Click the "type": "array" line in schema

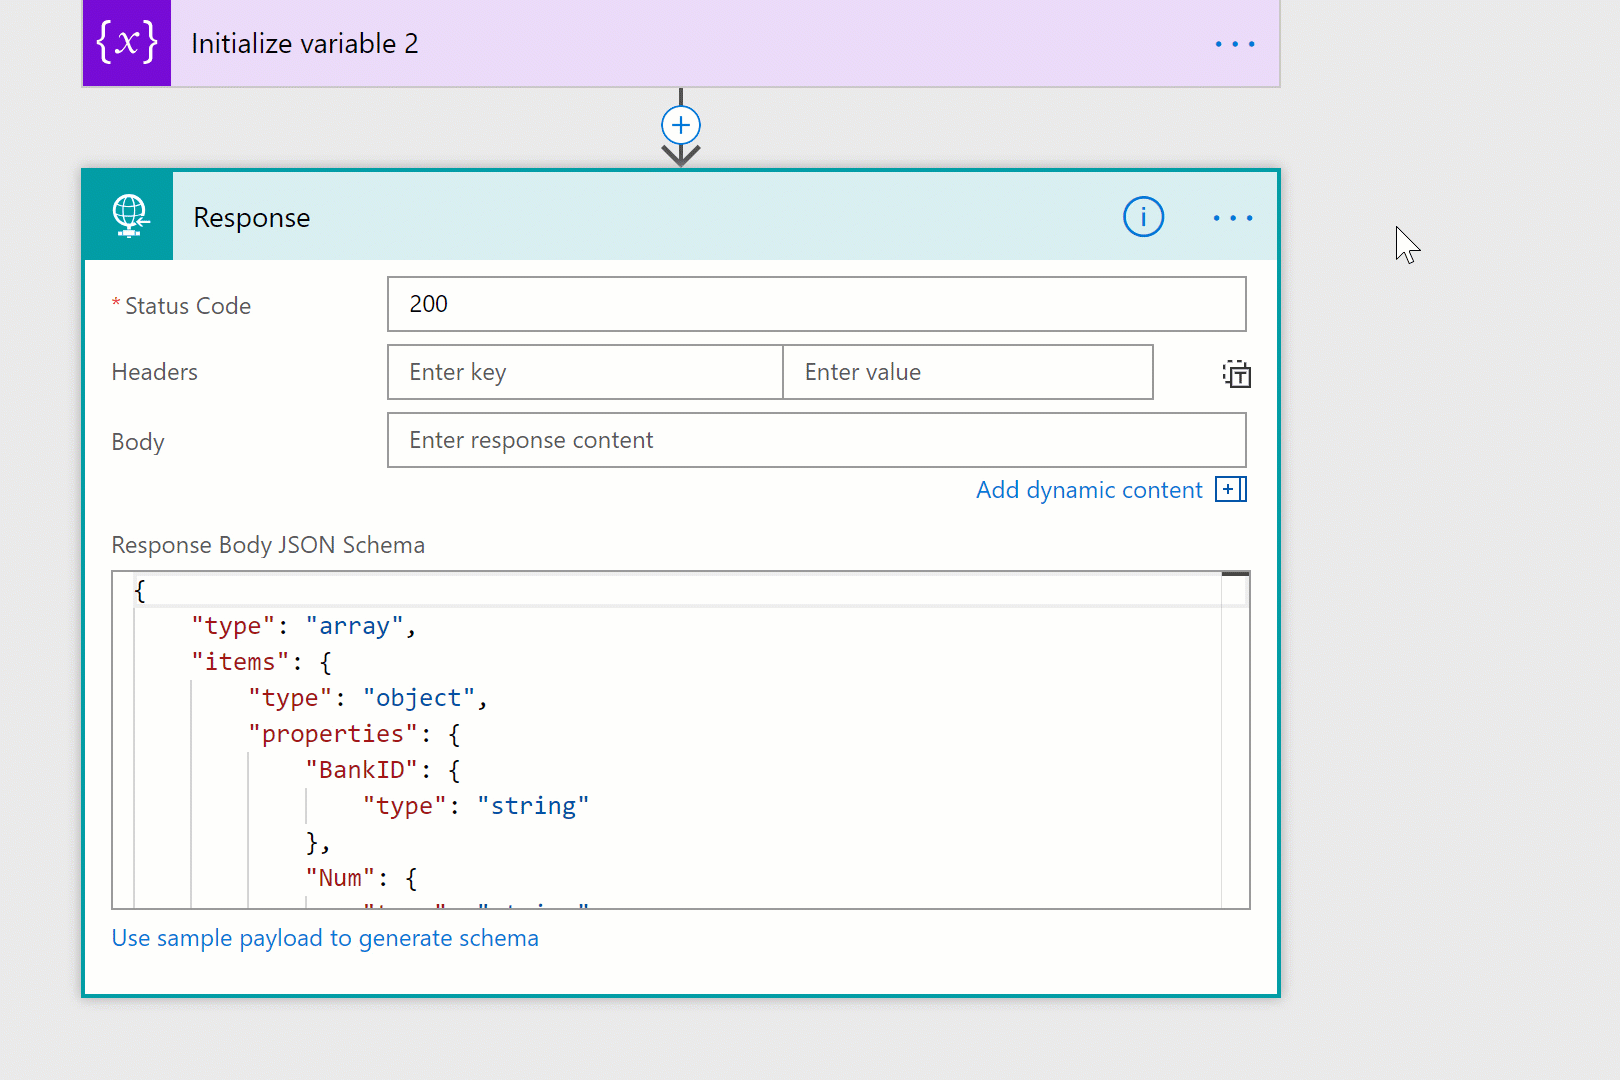303,626
